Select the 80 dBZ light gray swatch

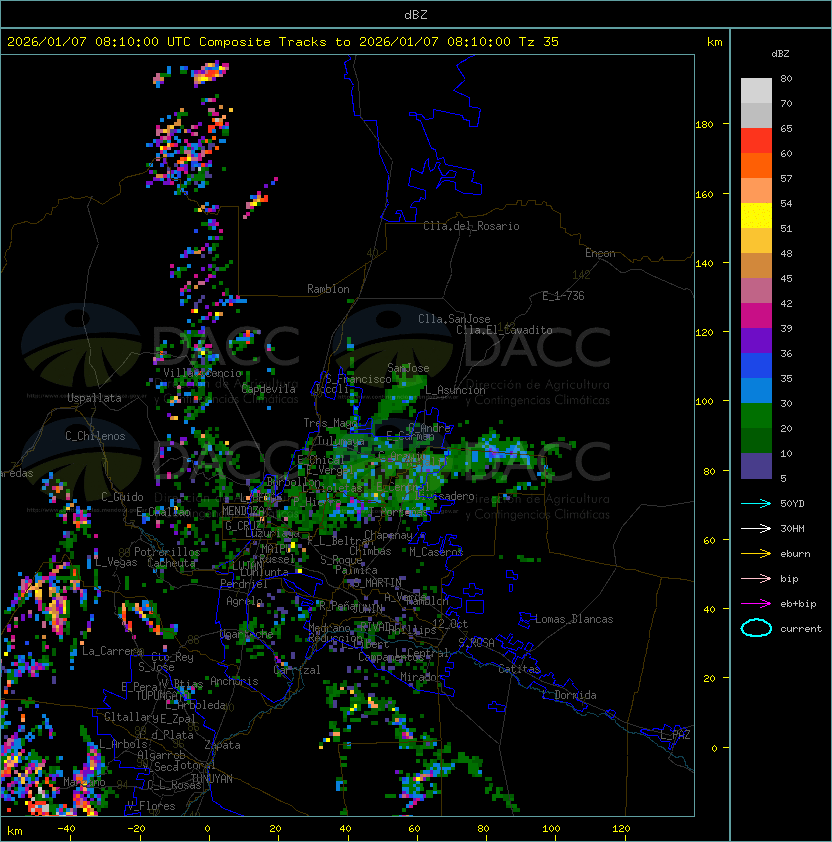[x=756, y=90]
